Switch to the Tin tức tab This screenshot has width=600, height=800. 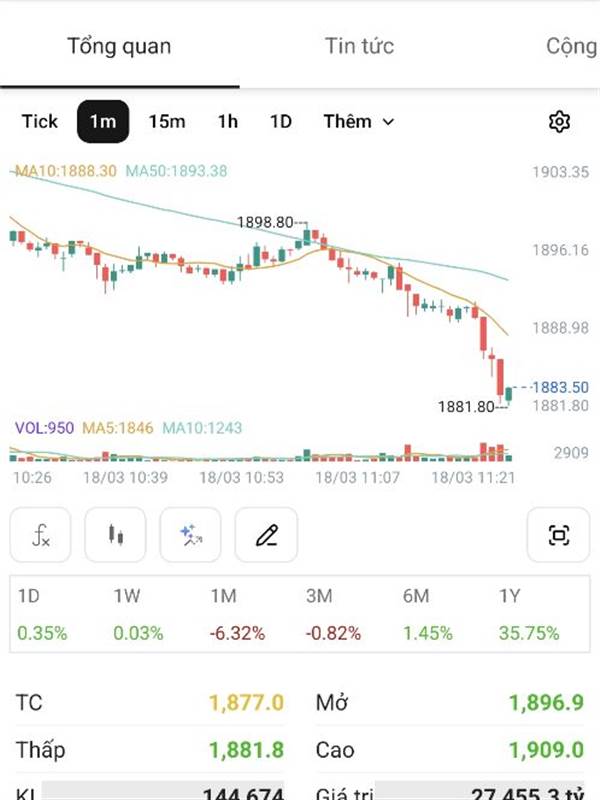click(x=359, y=46)
